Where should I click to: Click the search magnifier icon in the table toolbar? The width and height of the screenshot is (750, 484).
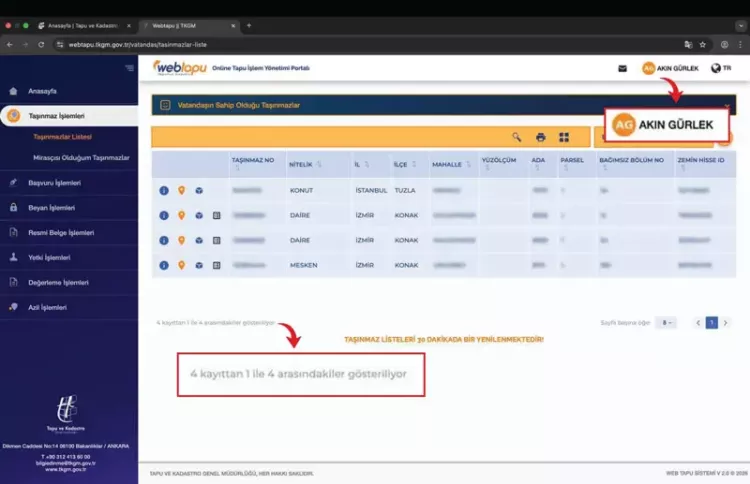click(517, 137)
